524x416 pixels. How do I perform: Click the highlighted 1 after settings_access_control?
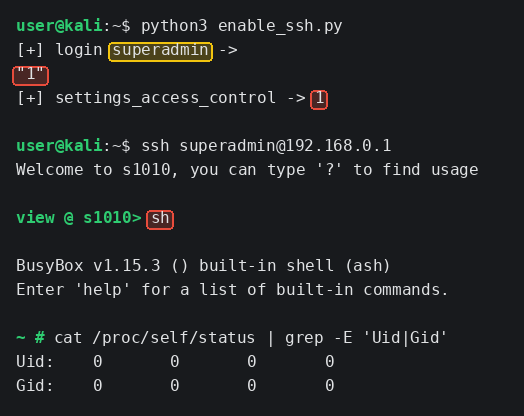[319, 100]
